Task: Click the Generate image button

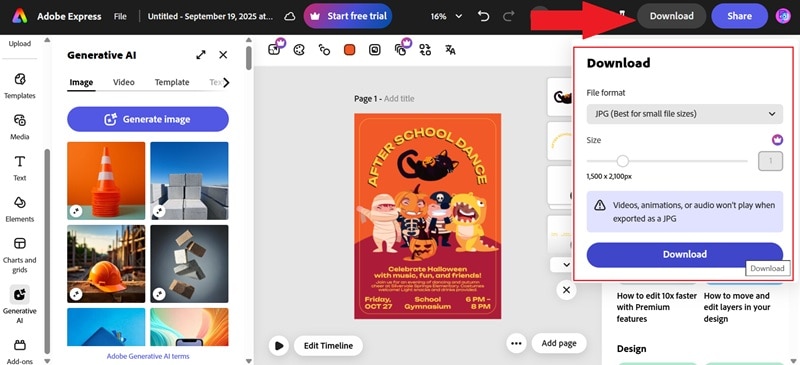Action: click(x=148, y=119)
